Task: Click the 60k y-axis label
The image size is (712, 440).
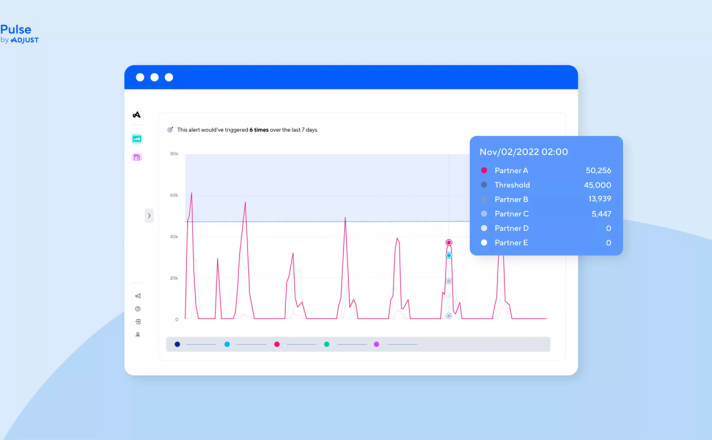Action: [174, 195]
